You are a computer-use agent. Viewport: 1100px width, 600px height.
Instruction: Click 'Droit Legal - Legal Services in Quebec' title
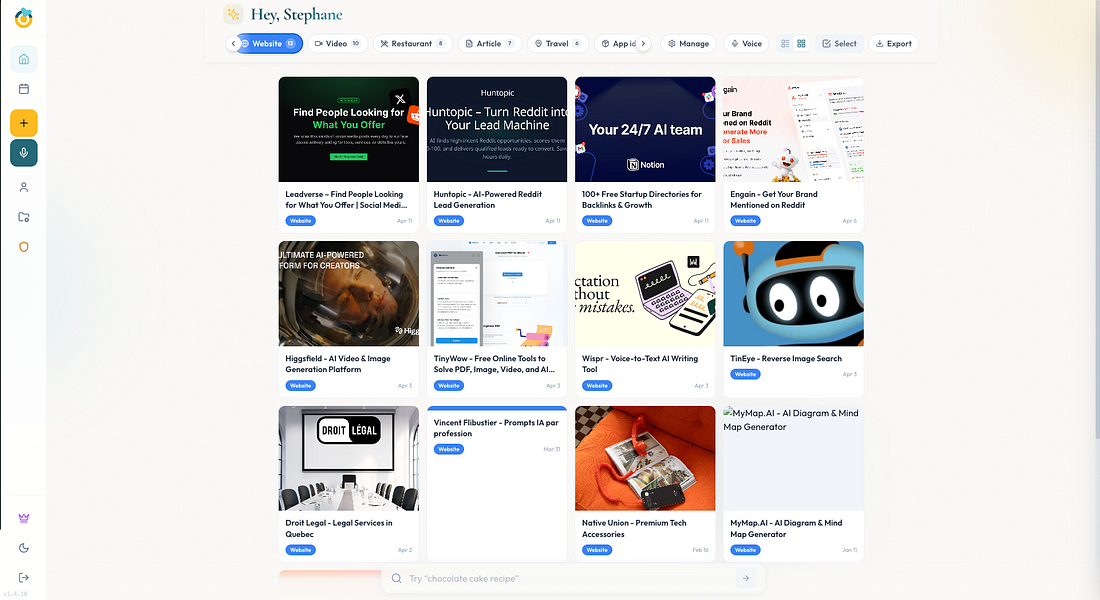[339, 528]
